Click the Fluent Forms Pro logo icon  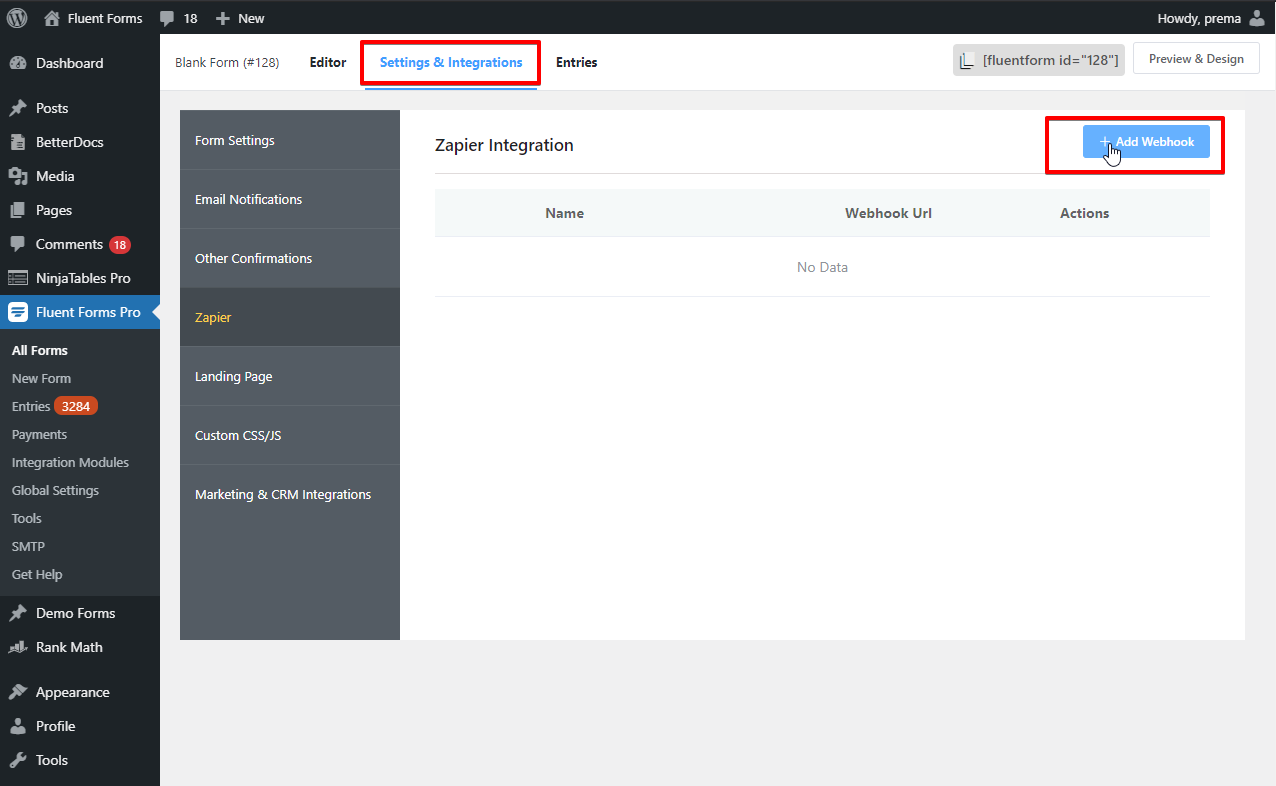[x=18, y=312]
